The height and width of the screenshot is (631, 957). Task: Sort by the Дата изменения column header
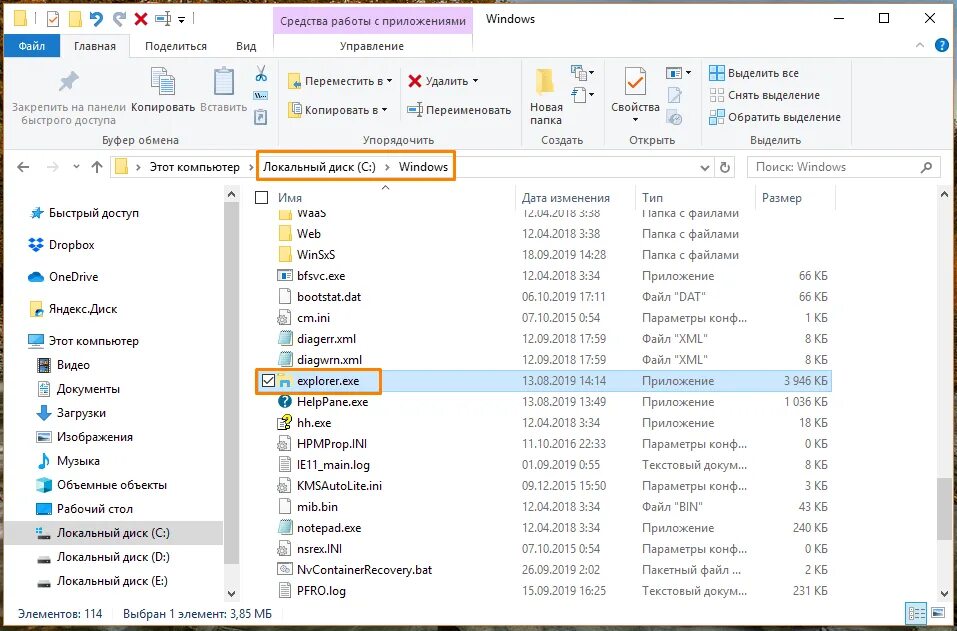[x=566, y=198]
